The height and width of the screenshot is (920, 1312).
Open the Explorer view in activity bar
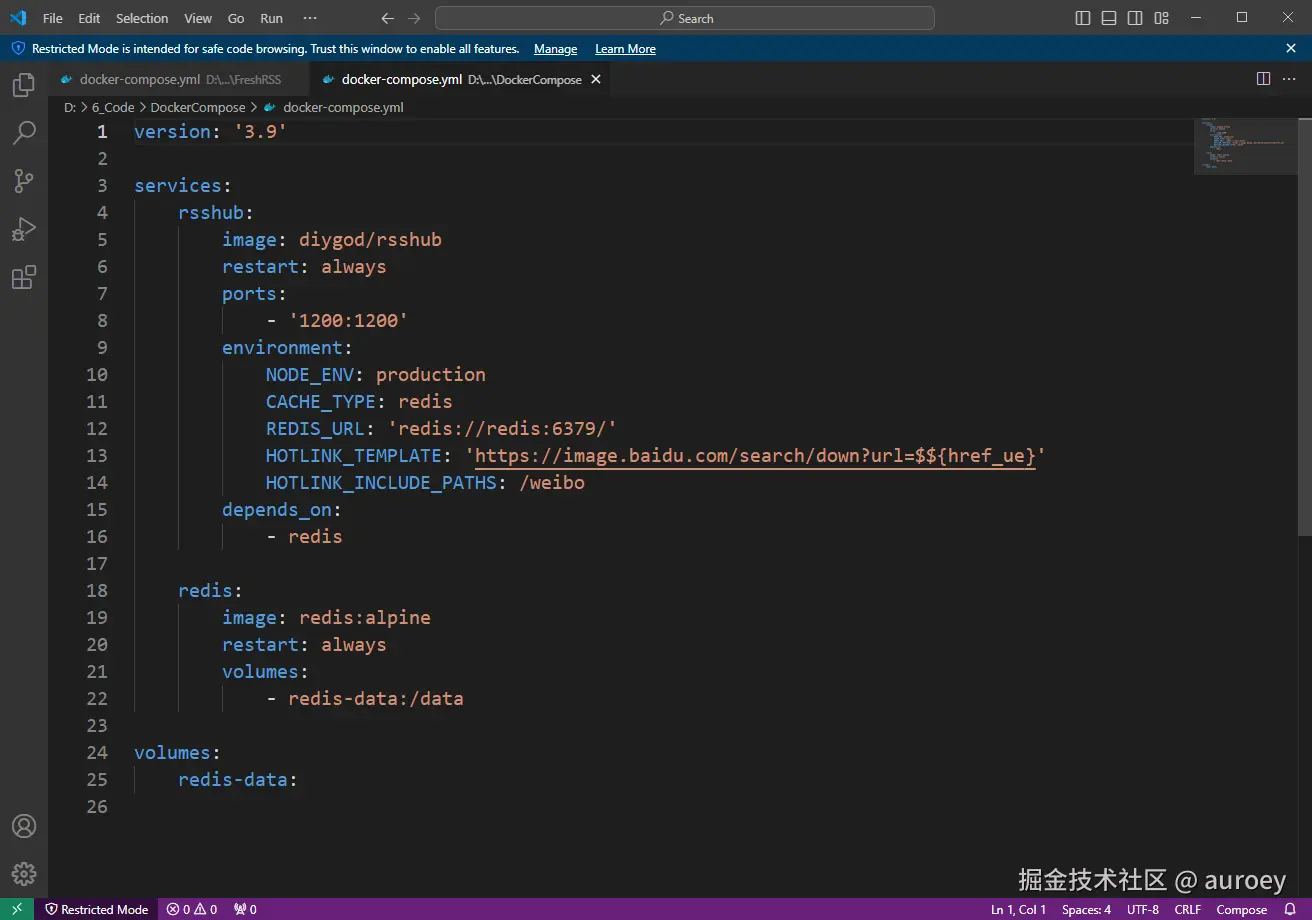tap(24, 85)
